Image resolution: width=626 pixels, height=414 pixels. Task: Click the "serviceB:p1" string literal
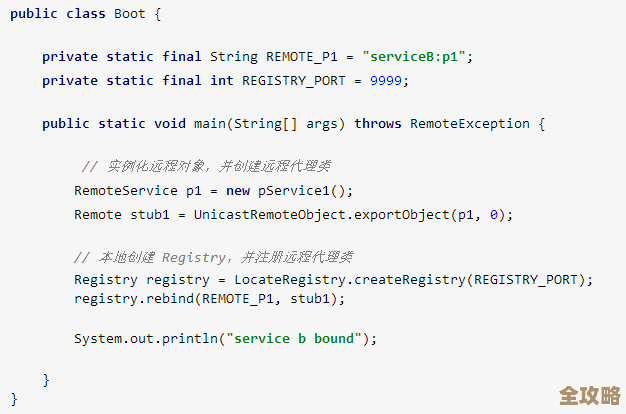[416, 57]
